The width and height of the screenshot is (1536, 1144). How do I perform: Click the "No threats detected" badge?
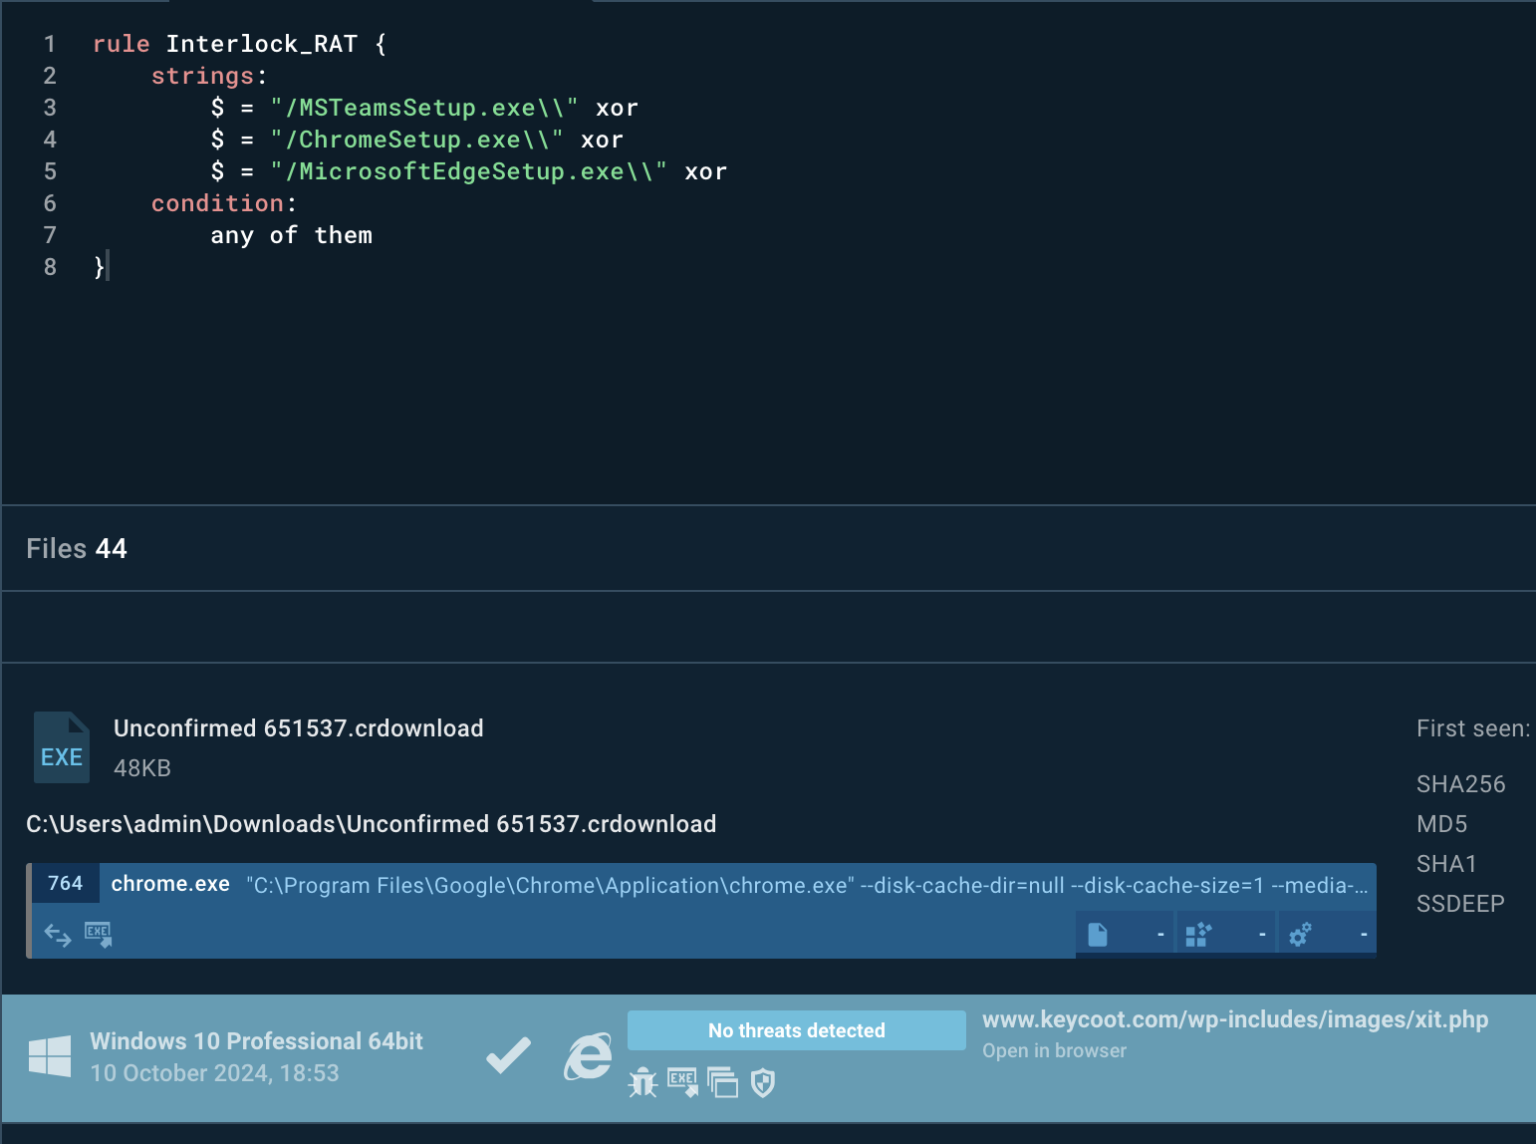(796, 1030)
